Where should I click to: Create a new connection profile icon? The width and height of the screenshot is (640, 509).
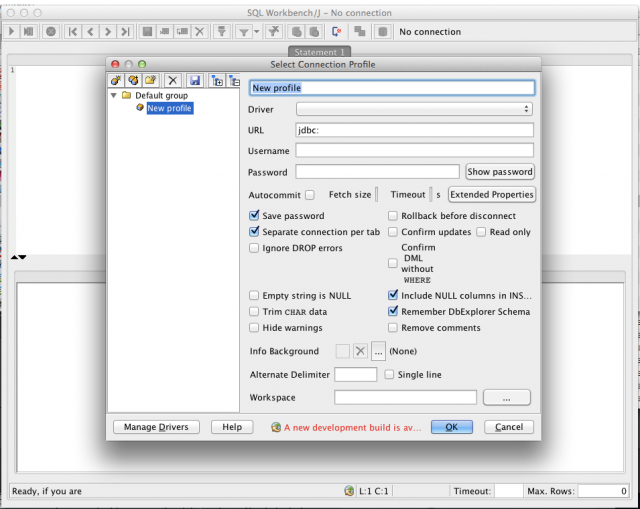[116, 80]
